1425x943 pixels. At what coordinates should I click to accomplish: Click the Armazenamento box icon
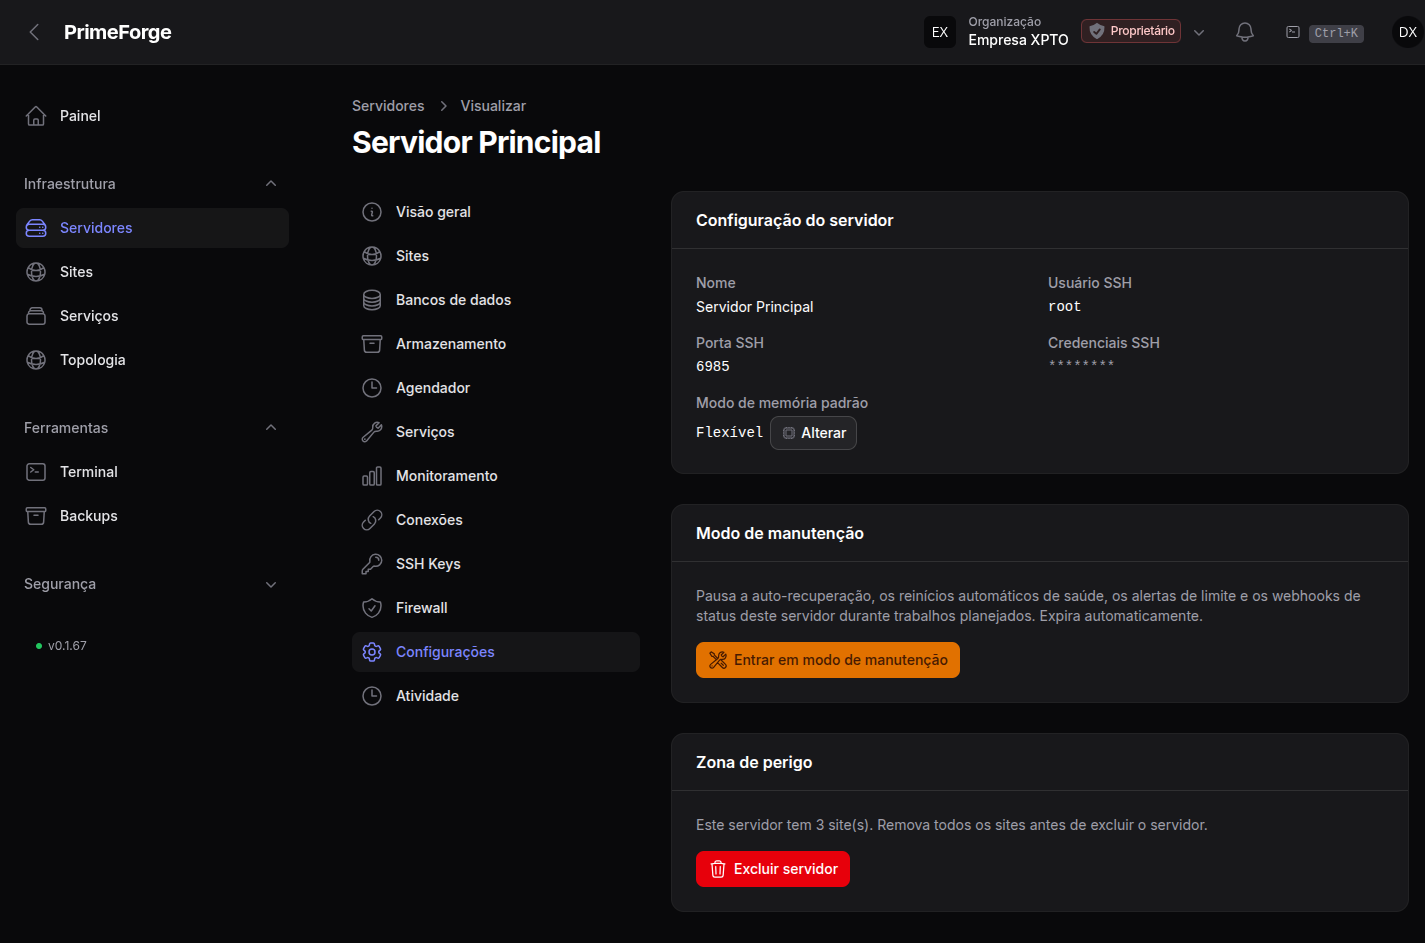point(372,344)
